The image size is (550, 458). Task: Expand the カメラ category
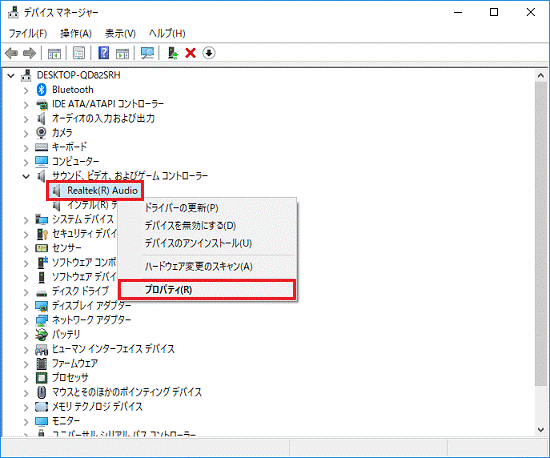26,134
